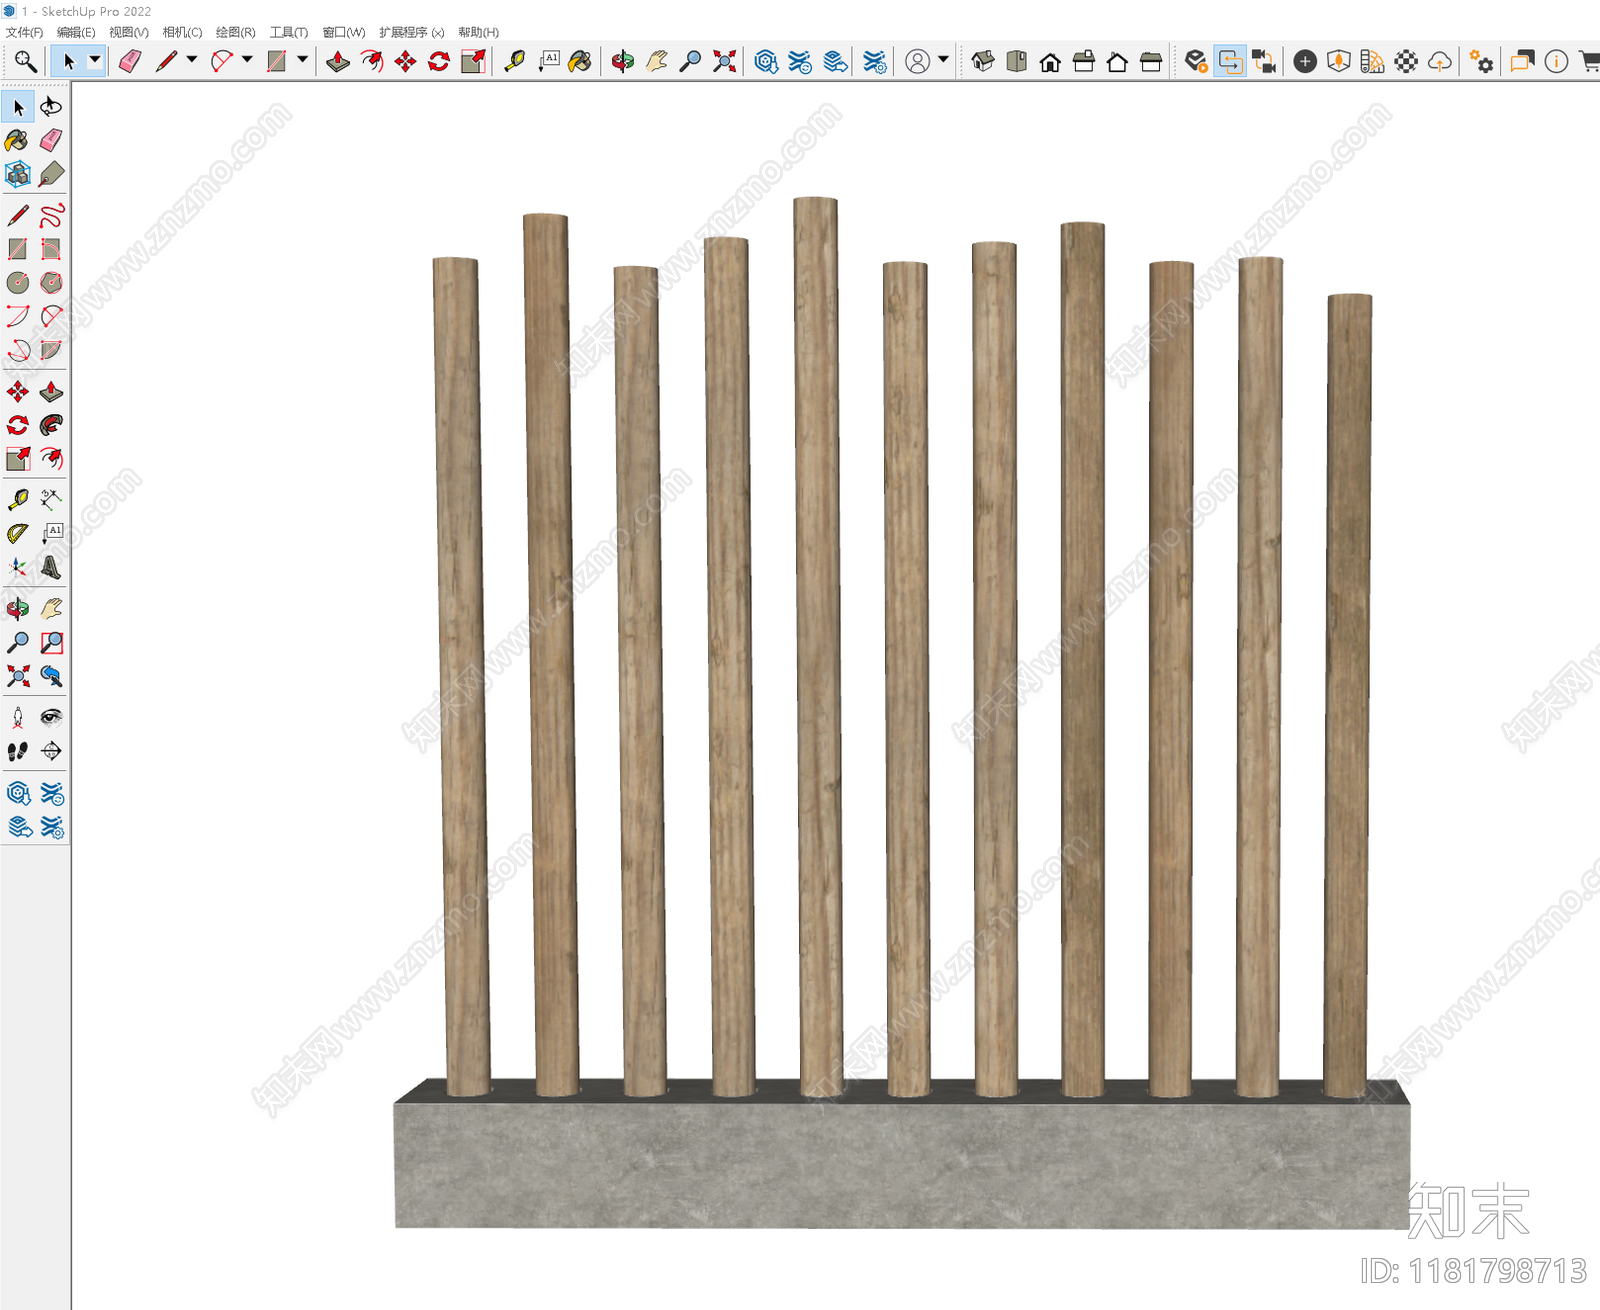The height and width of the screenshot is (1310, 1600).
Task: Open the 编辑(E) Edit menu
Action: click(76, 32)
